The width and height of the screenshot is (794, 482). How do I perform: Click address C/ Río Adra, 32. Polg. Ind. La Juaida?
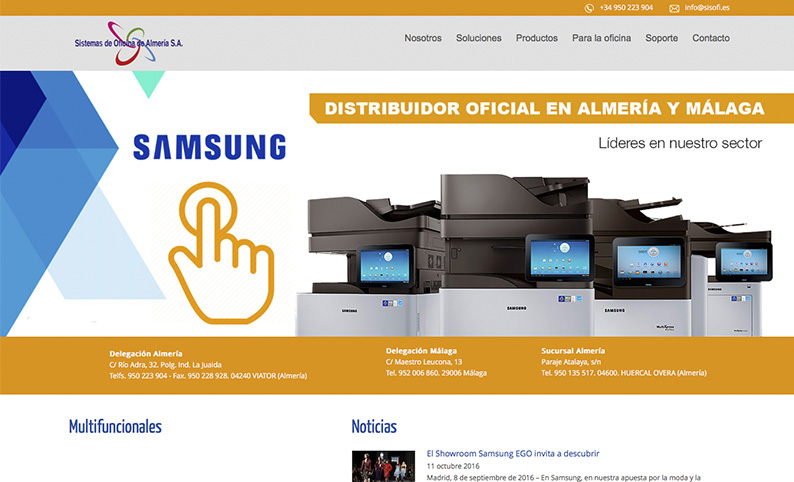coord(165,365)
